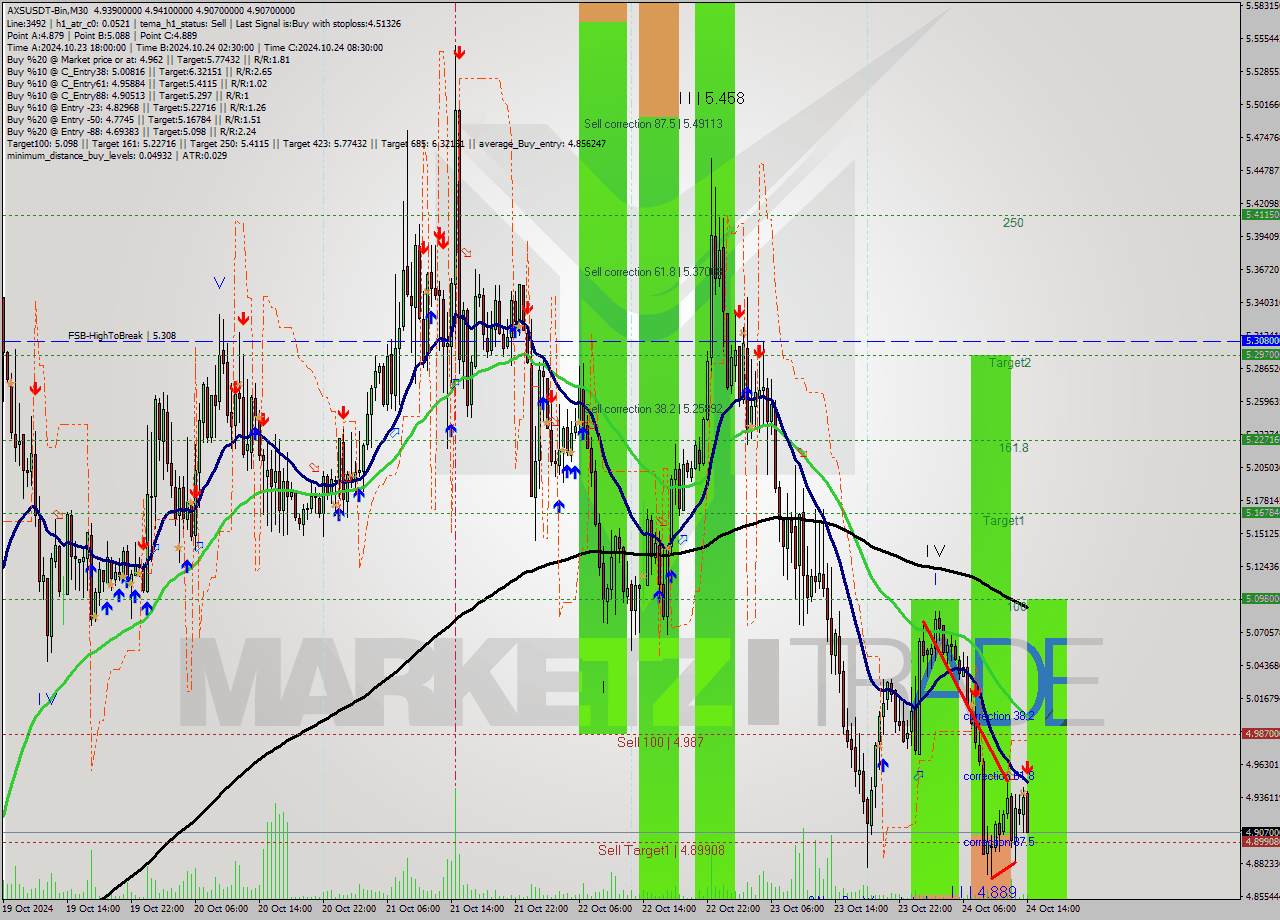Click the '20 Oct 06:00' time axis label
Viewport: 1280px width, 920px height.
click(x=221, y=909)
